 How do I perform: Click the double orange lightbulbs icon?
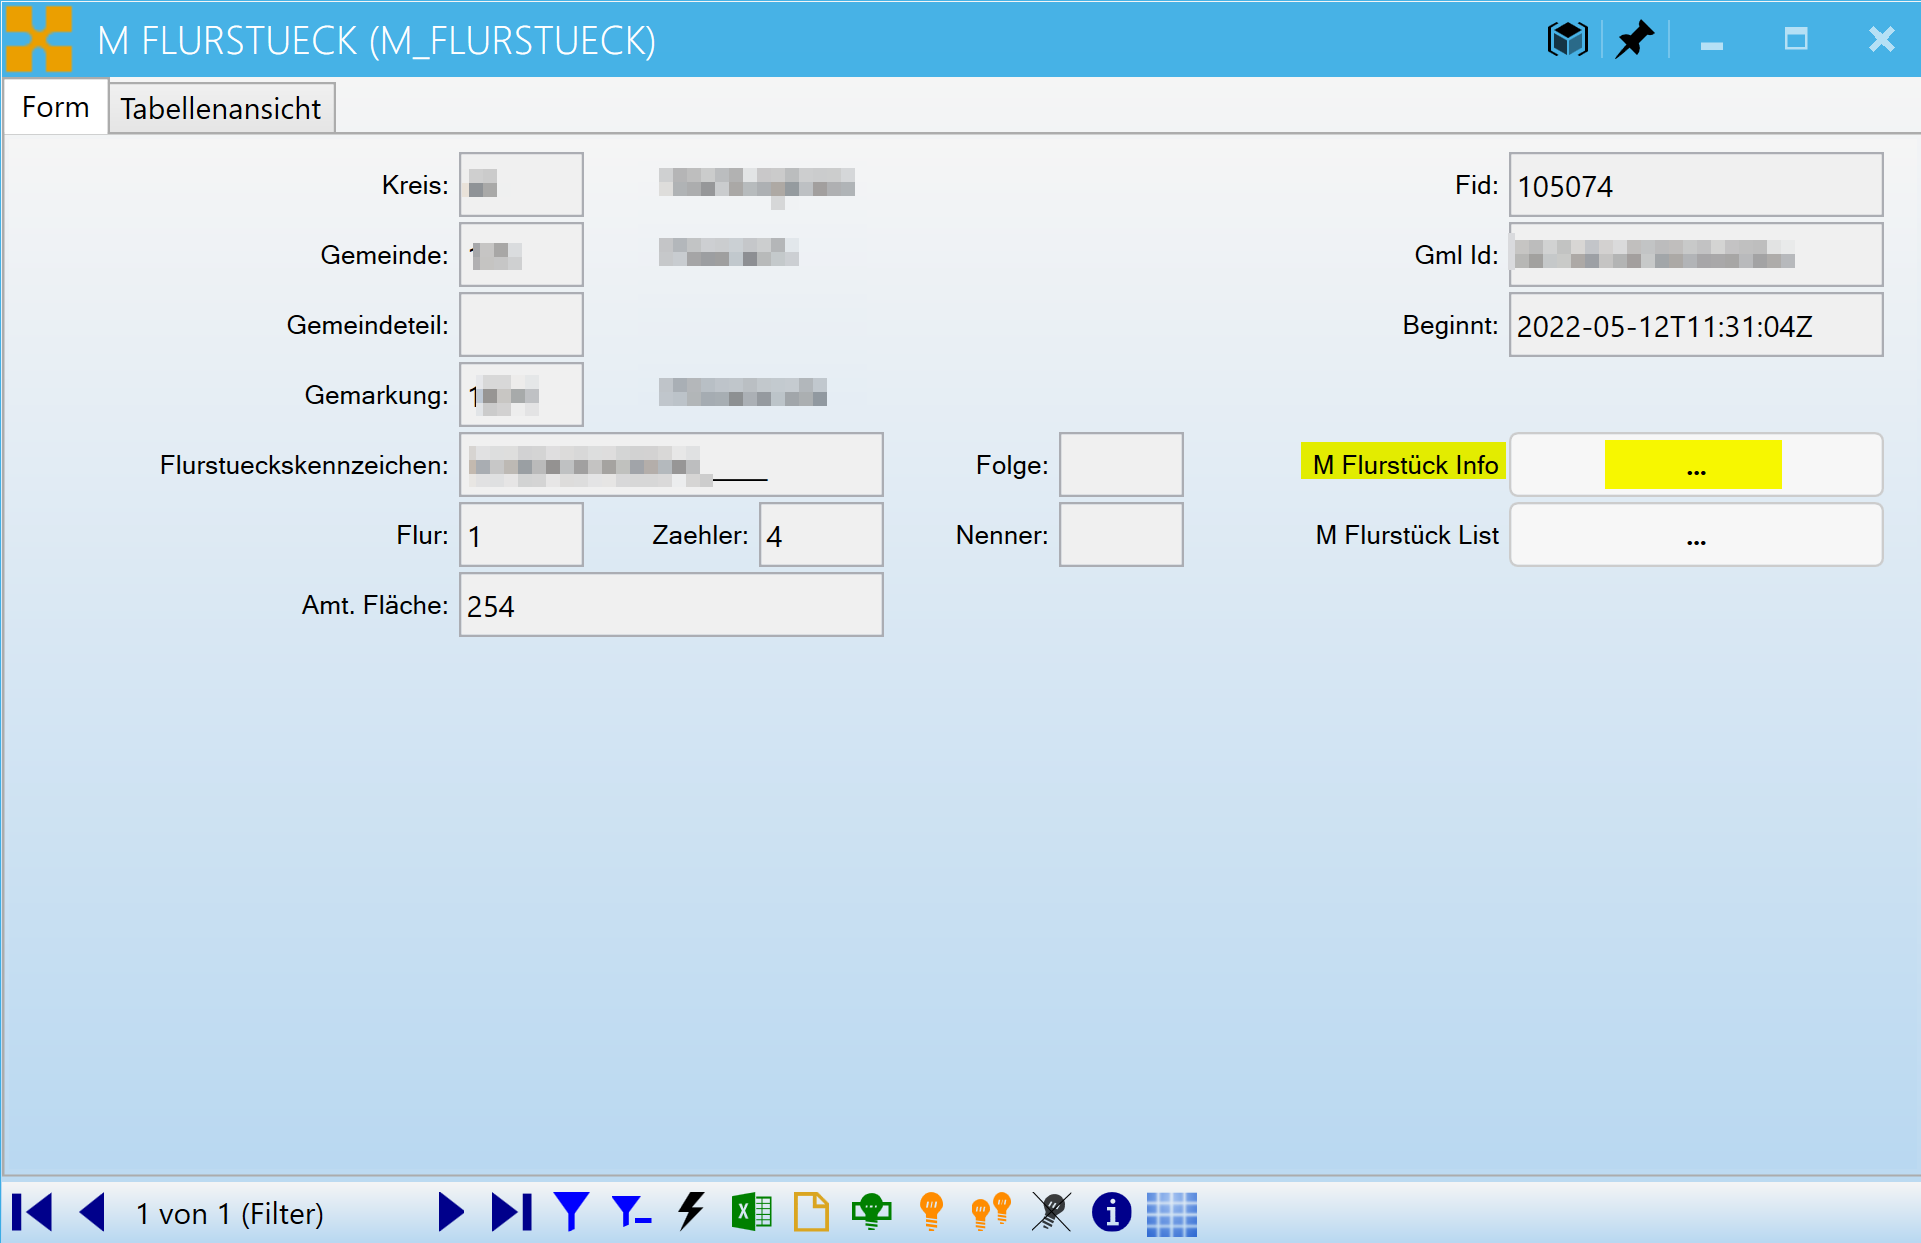pyautogui.click(x=991, y=1212)
